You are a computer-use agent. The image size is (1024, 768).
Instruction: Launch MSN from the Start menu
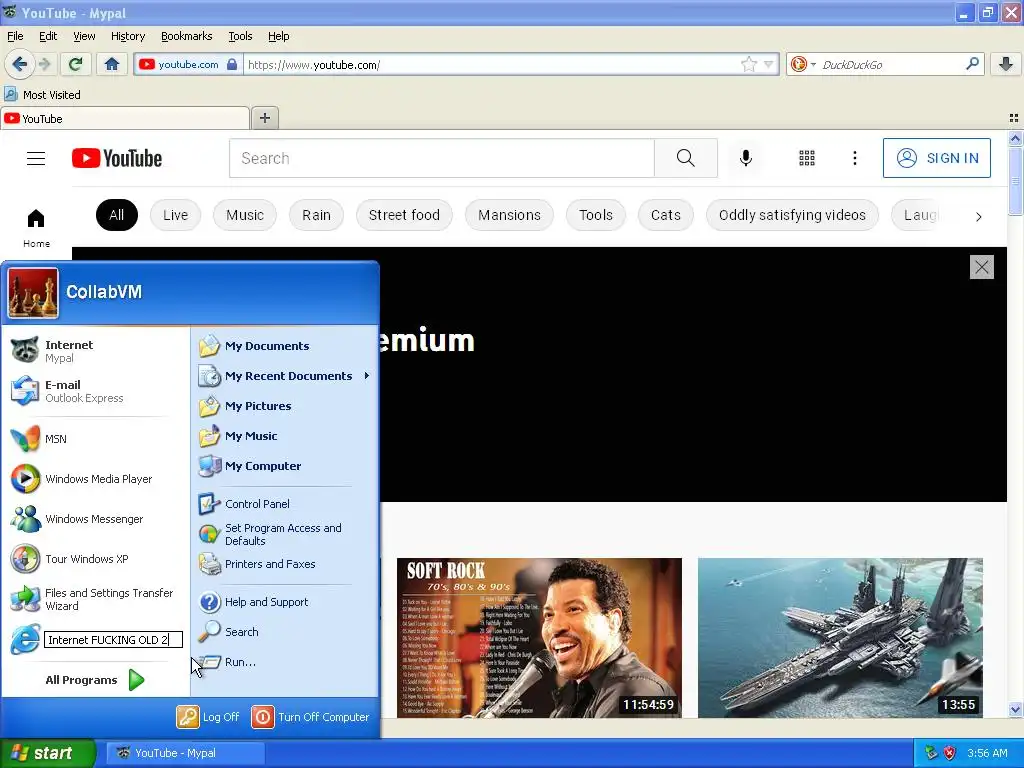click(96, 439)
